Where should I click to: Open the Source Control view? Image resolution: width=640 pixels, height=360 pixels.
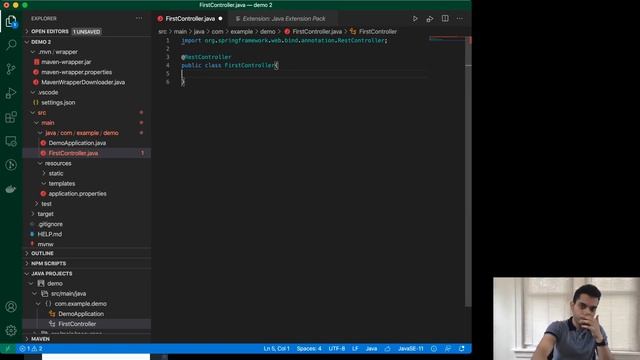(11, 69)
